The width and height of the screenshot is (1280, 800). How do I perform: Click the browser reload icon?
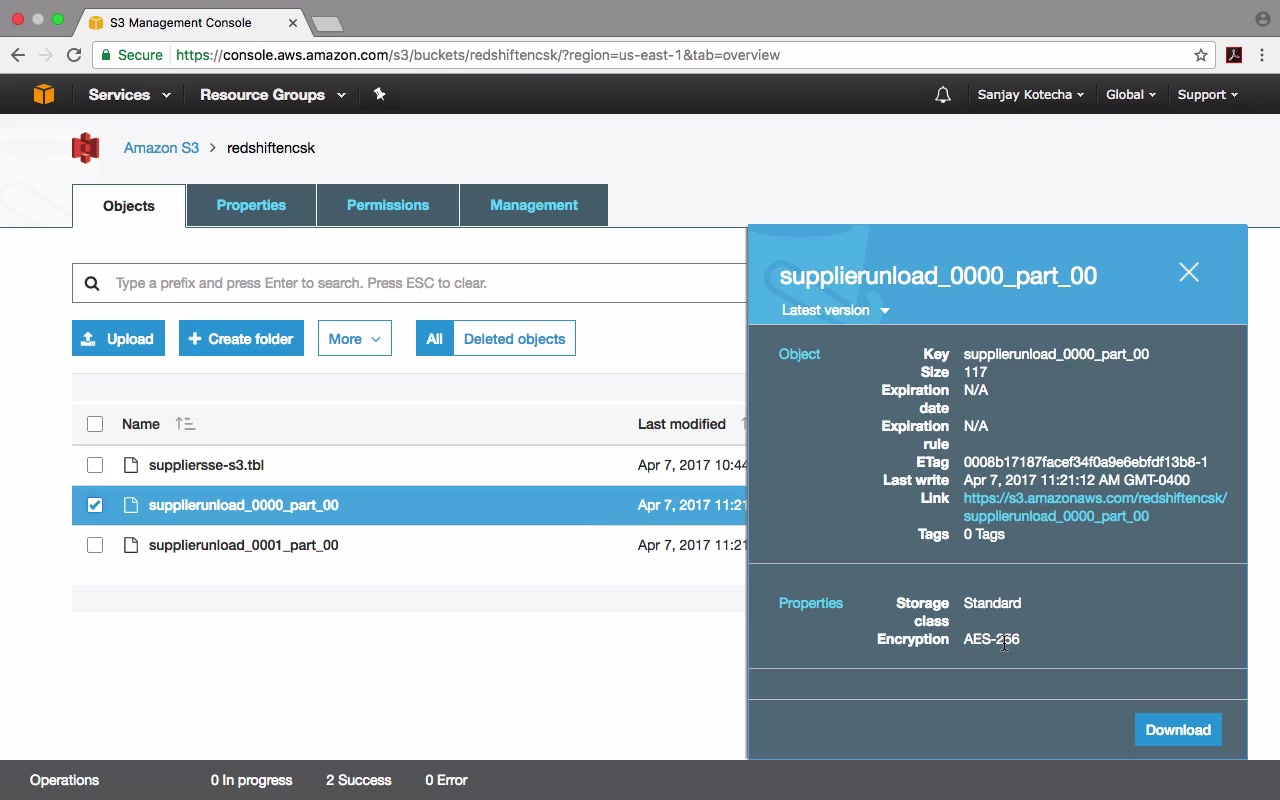pos(74,55)
